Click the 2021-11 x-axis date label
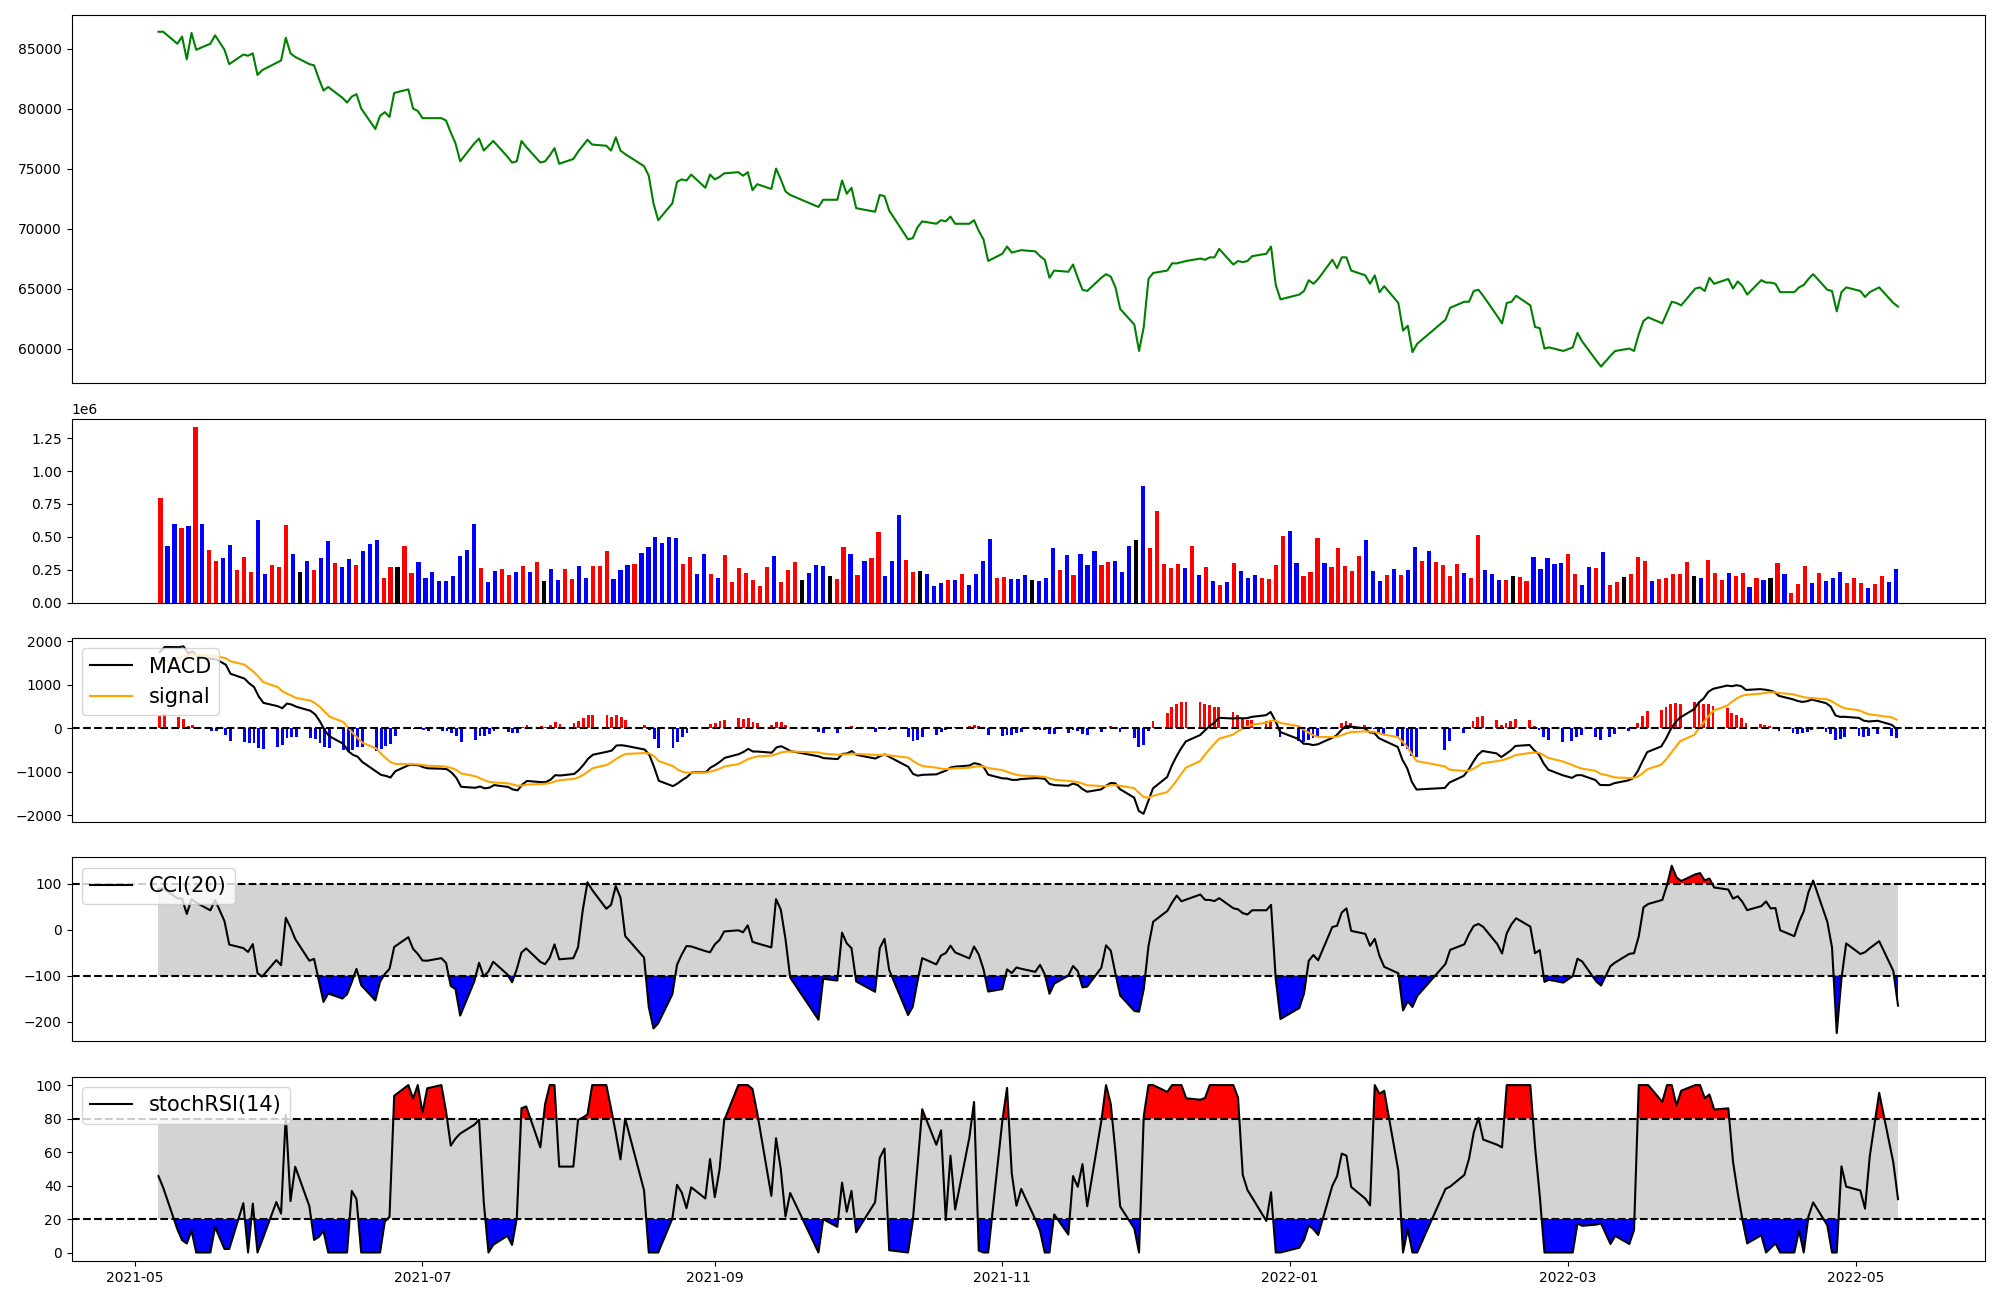The image size is (2000, 1300). (1002, 1277)
